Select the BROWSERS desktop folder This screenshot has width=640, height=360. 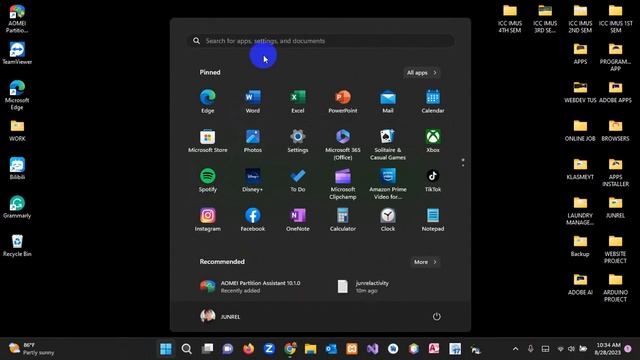coord(615,131)
